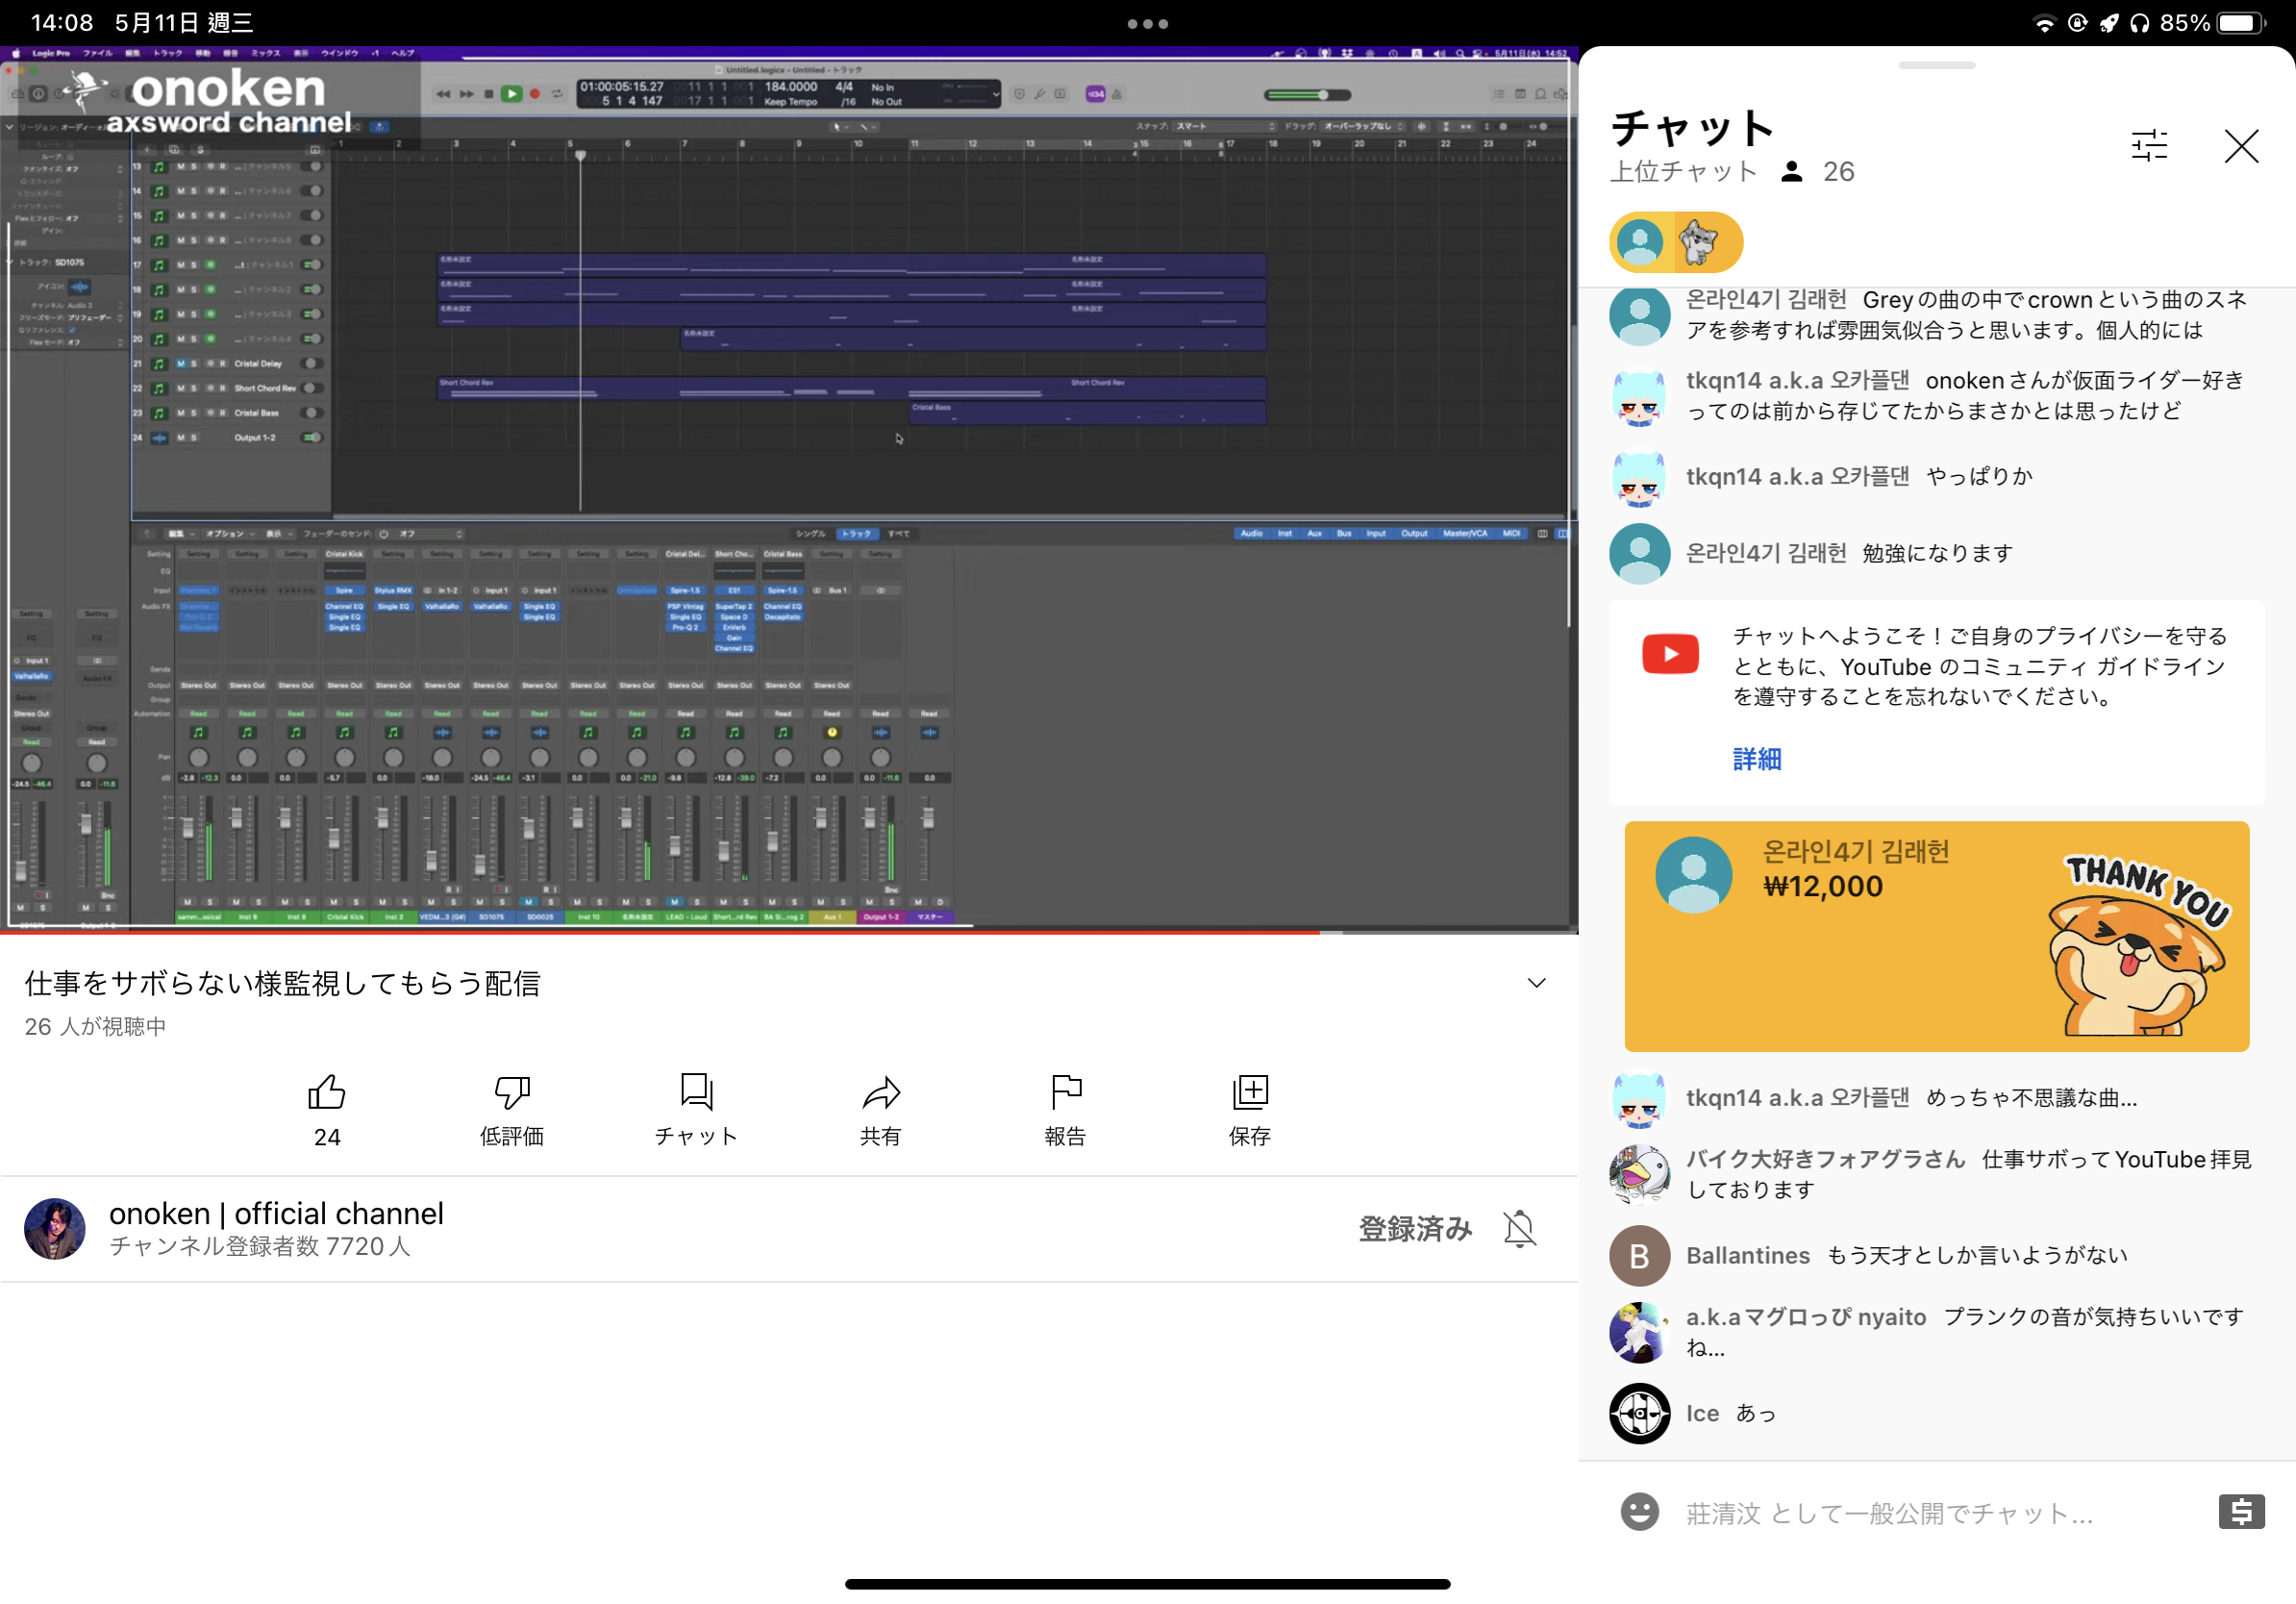Tap Ice user avatar in chat
Image resolution: width=2296 pixels, height=1604 pixels.
[1639, 1413]
